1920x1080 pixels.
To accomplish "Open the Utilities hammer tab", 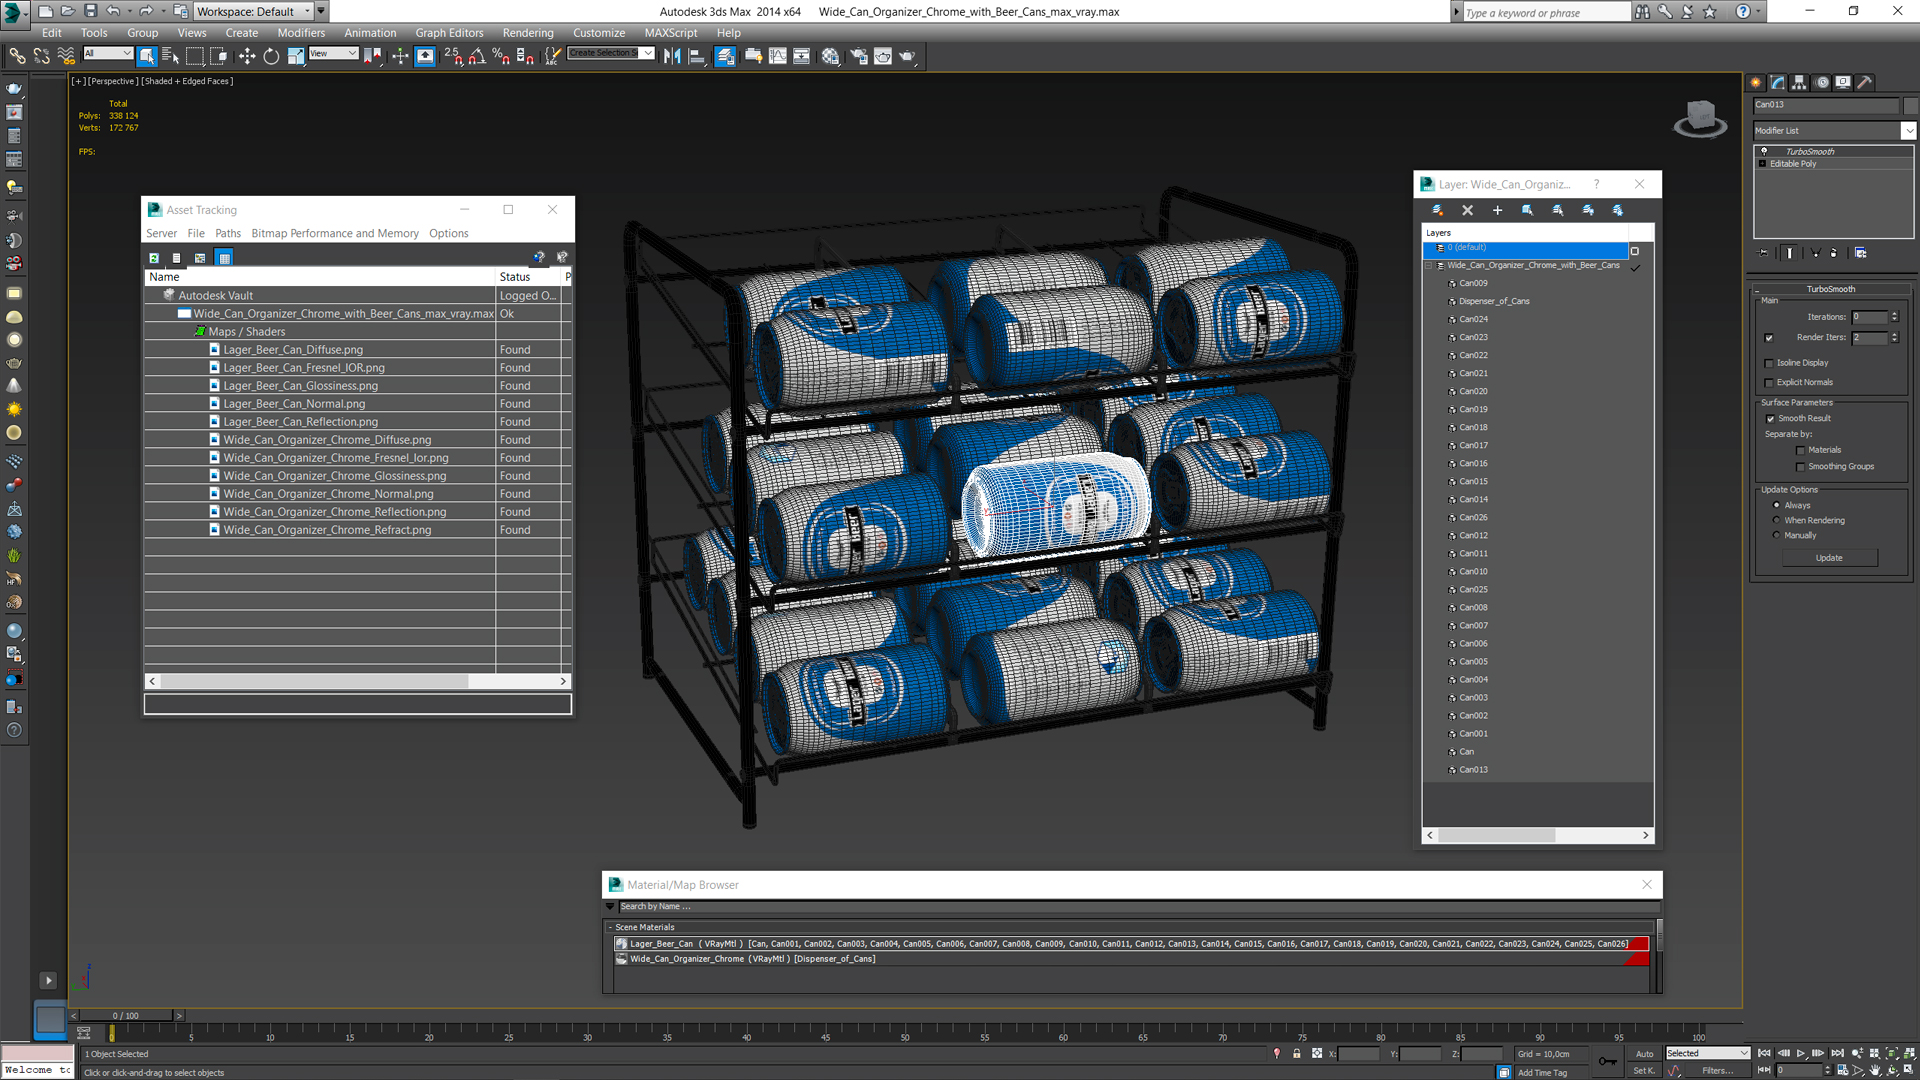I will (x=1864, y=83).
